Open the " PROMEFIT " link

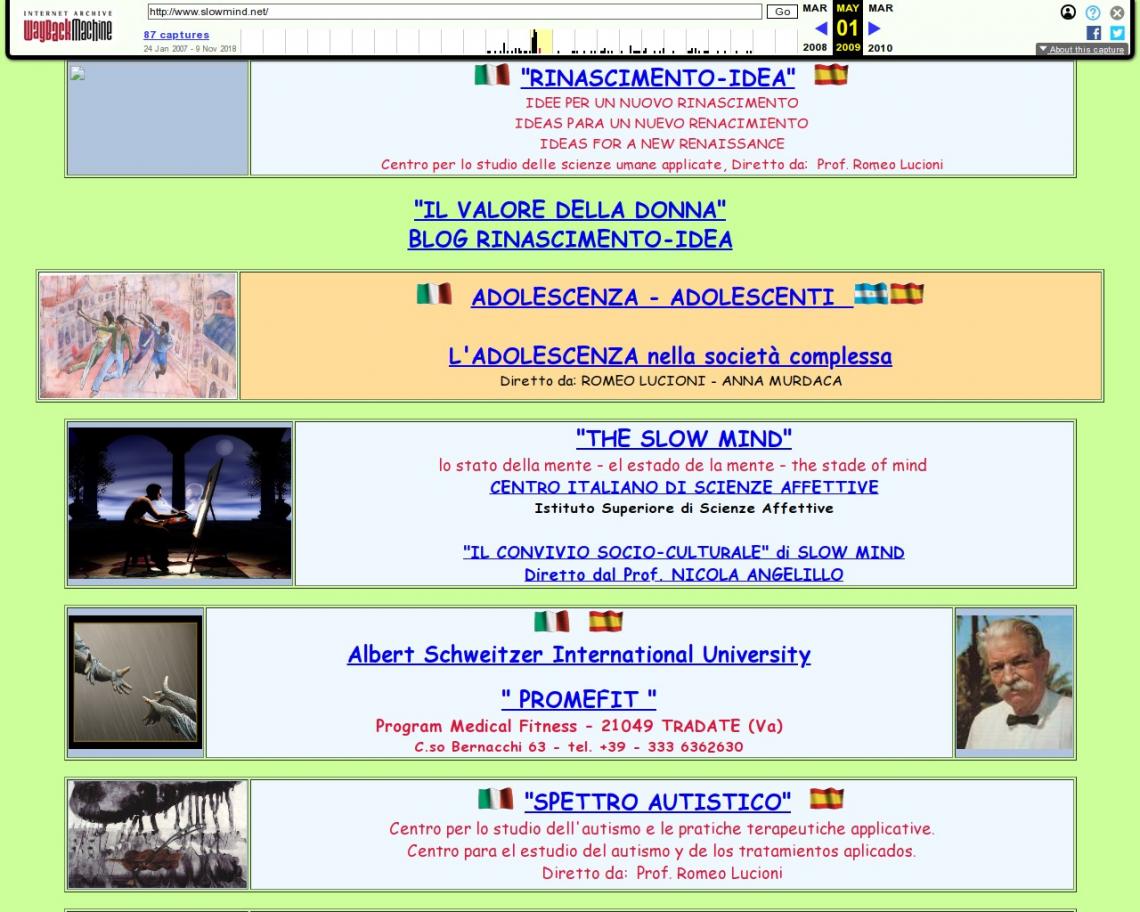[579, 700]
